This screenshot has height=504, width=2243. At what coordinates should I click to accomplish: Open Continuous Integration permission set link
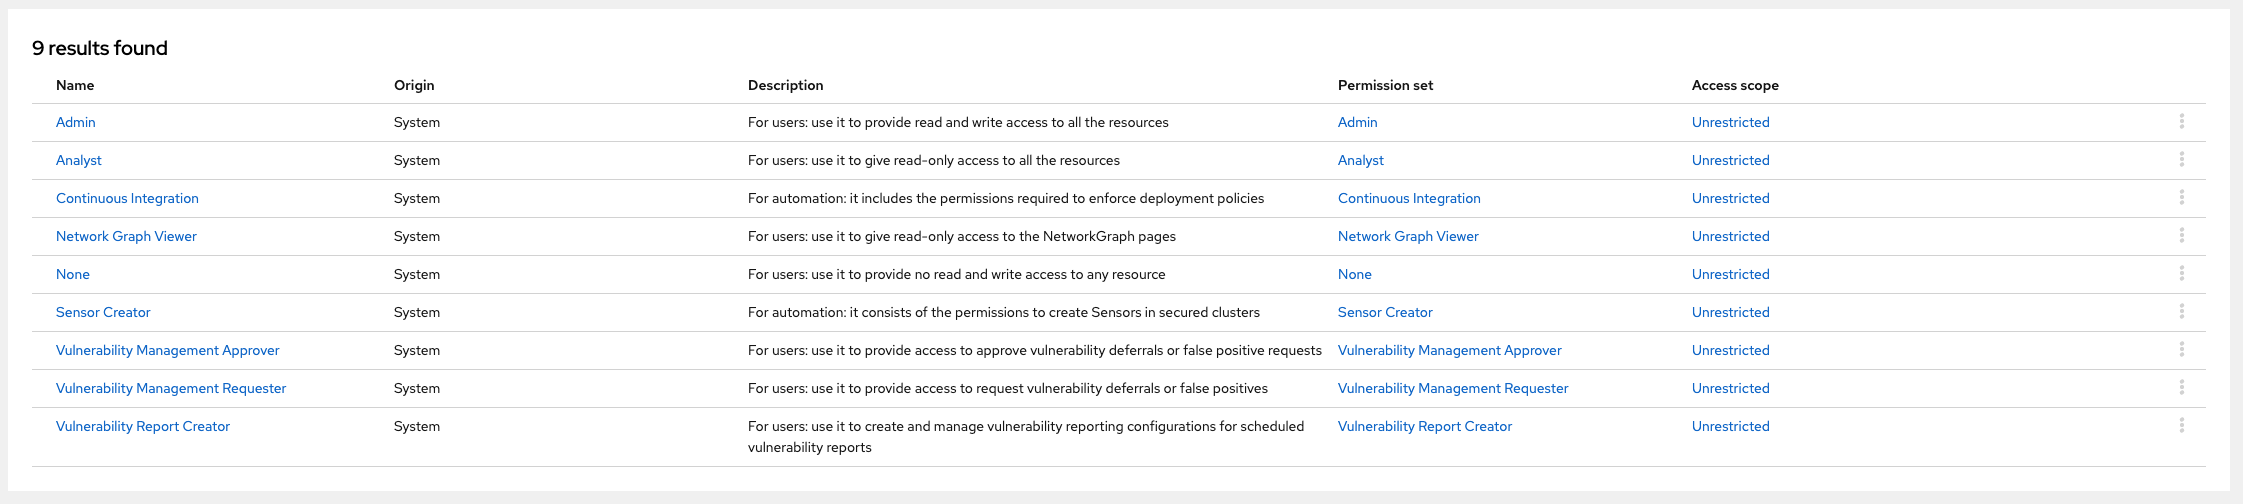tap(1409, 198)
